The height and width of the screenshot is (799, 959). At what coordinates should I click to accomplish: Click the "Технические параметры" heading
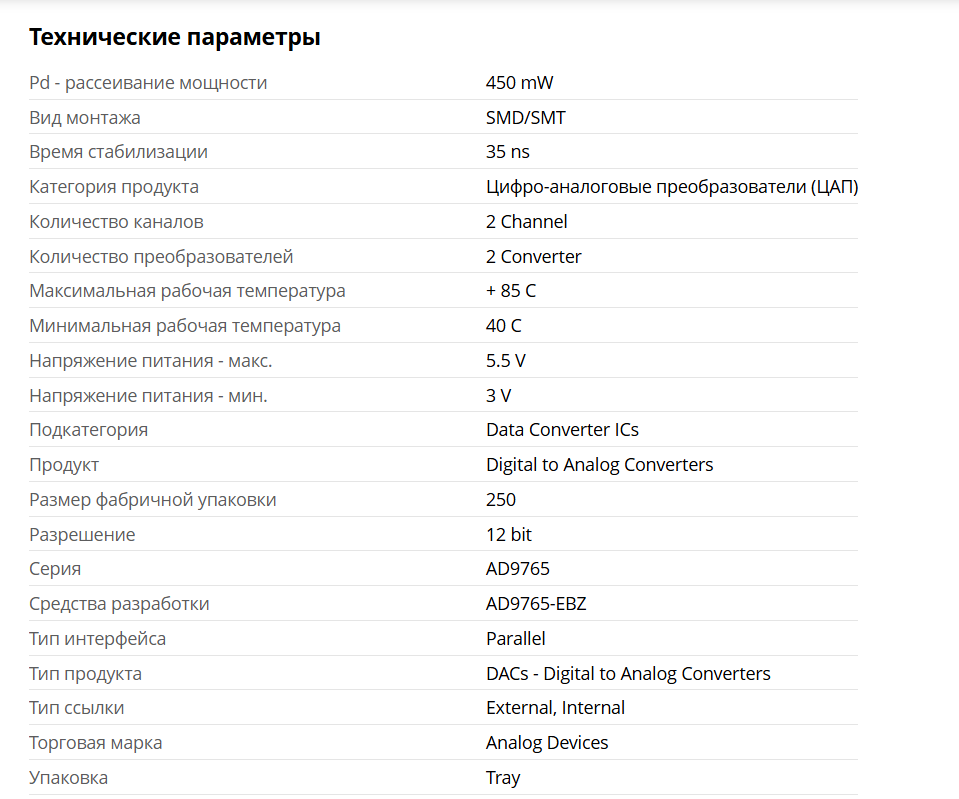175,38
